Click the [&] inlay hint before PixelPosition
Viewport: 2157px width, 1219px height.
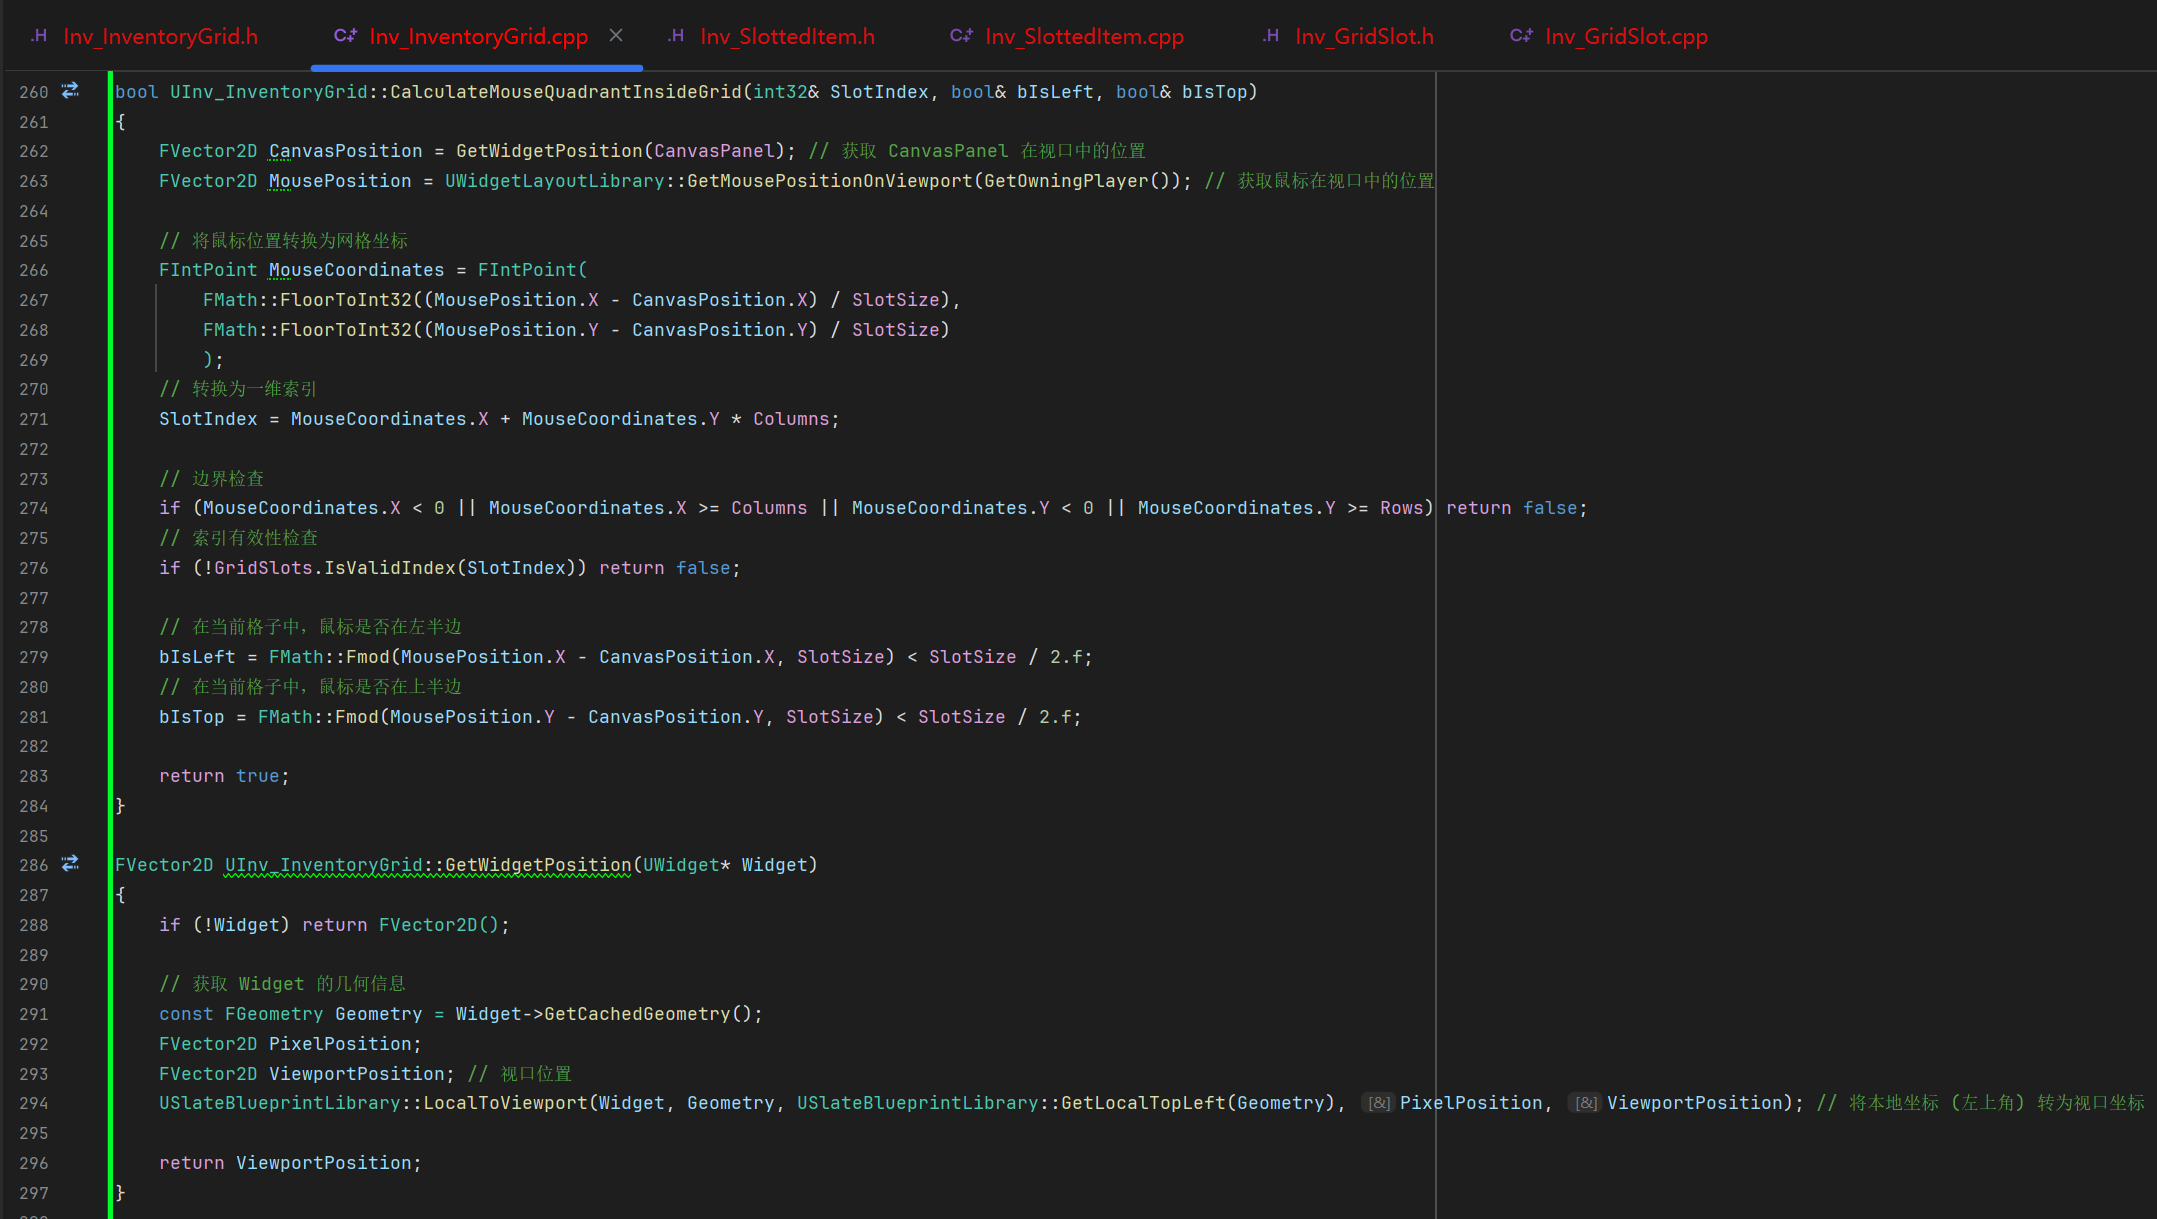1379,1103
